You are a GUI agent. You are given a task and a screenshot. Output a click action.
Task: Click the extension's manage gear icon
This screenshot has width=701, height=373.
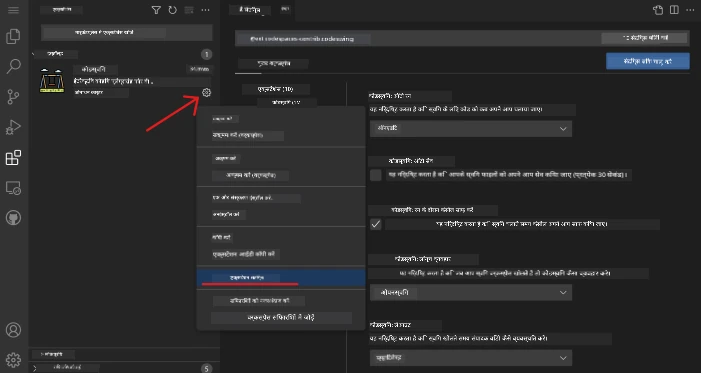tap(206, 93)
